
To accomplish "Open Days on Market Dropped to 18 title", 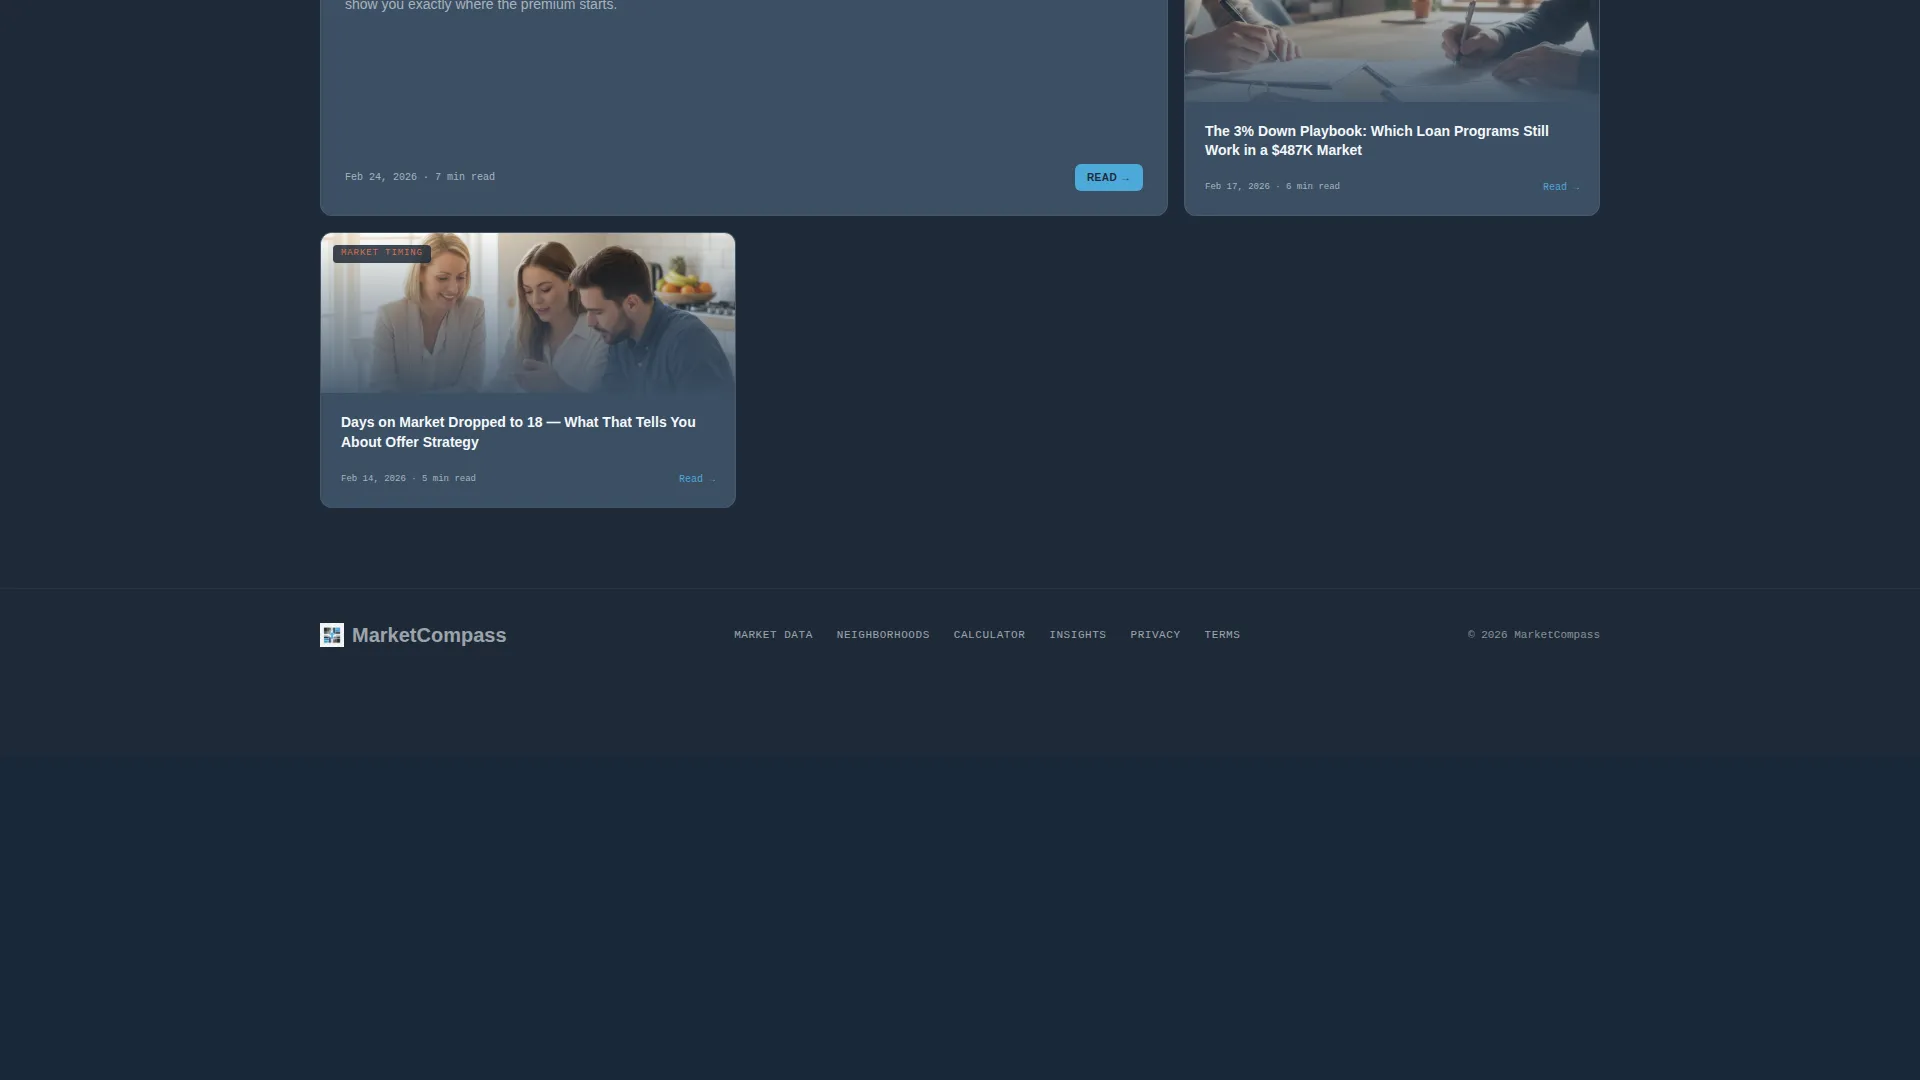I will tap(518, 432).
